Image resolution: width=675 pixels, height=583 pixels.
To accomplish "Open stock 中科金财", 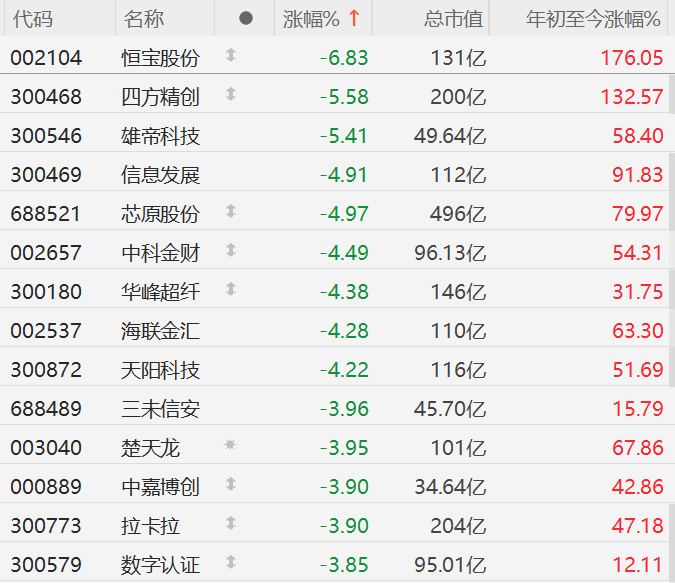I will pyautogui.click(x=161, y=253).
